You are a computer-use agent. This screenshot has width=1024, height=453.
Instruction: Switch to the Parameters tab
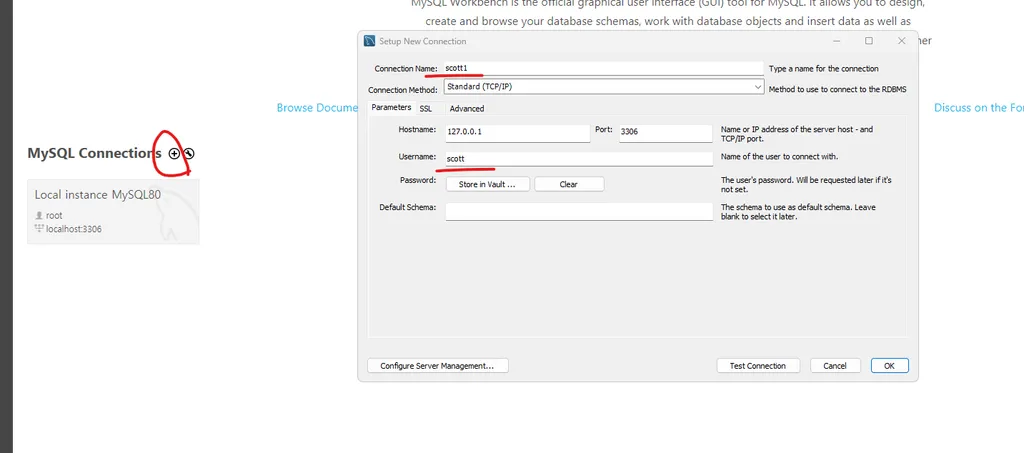[391, 108]
